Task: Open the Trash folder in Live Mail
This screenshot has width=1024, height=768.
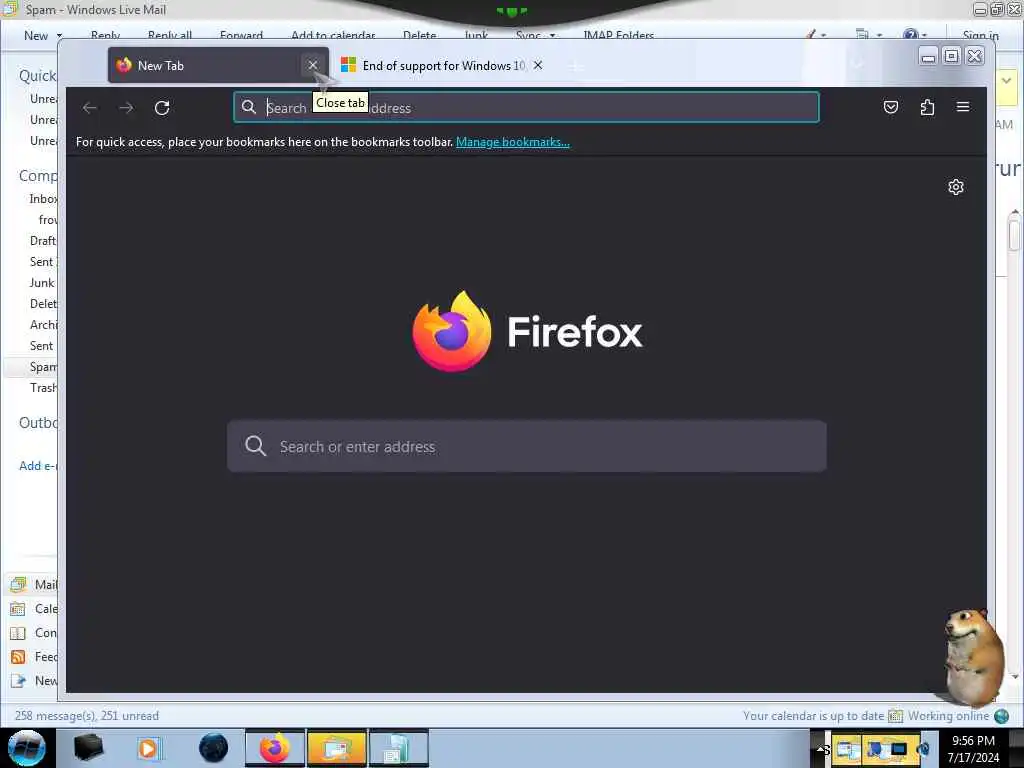Action: click(x=43, y=388)
